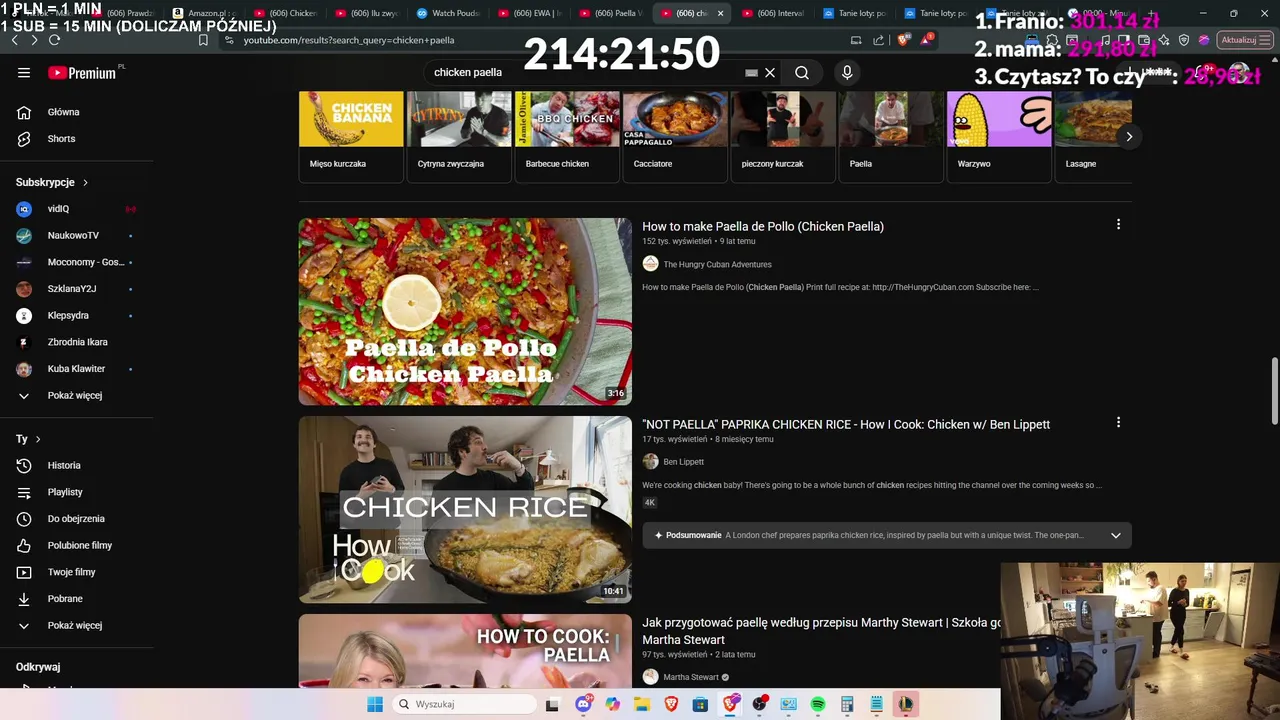
Task: Expand the Ty section chevron
Action: click(x=38, y=439)
